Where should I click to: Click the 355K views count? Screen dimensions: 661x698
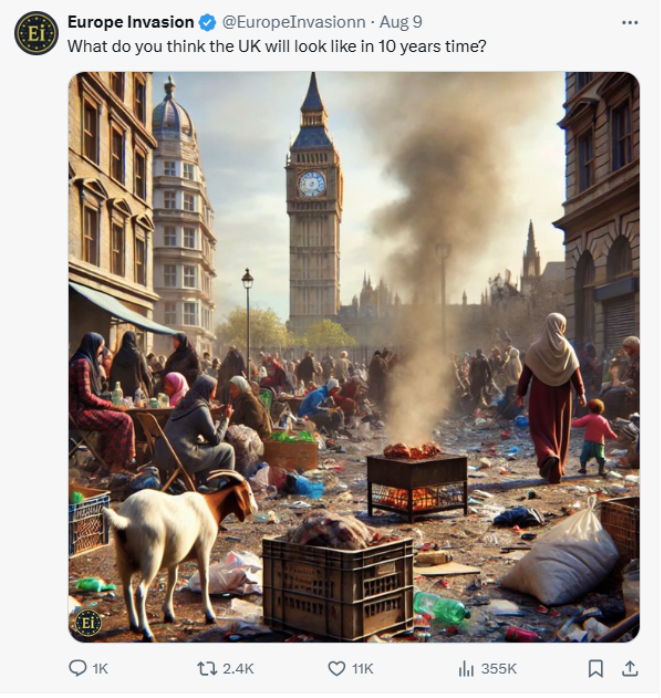[498, 669]
